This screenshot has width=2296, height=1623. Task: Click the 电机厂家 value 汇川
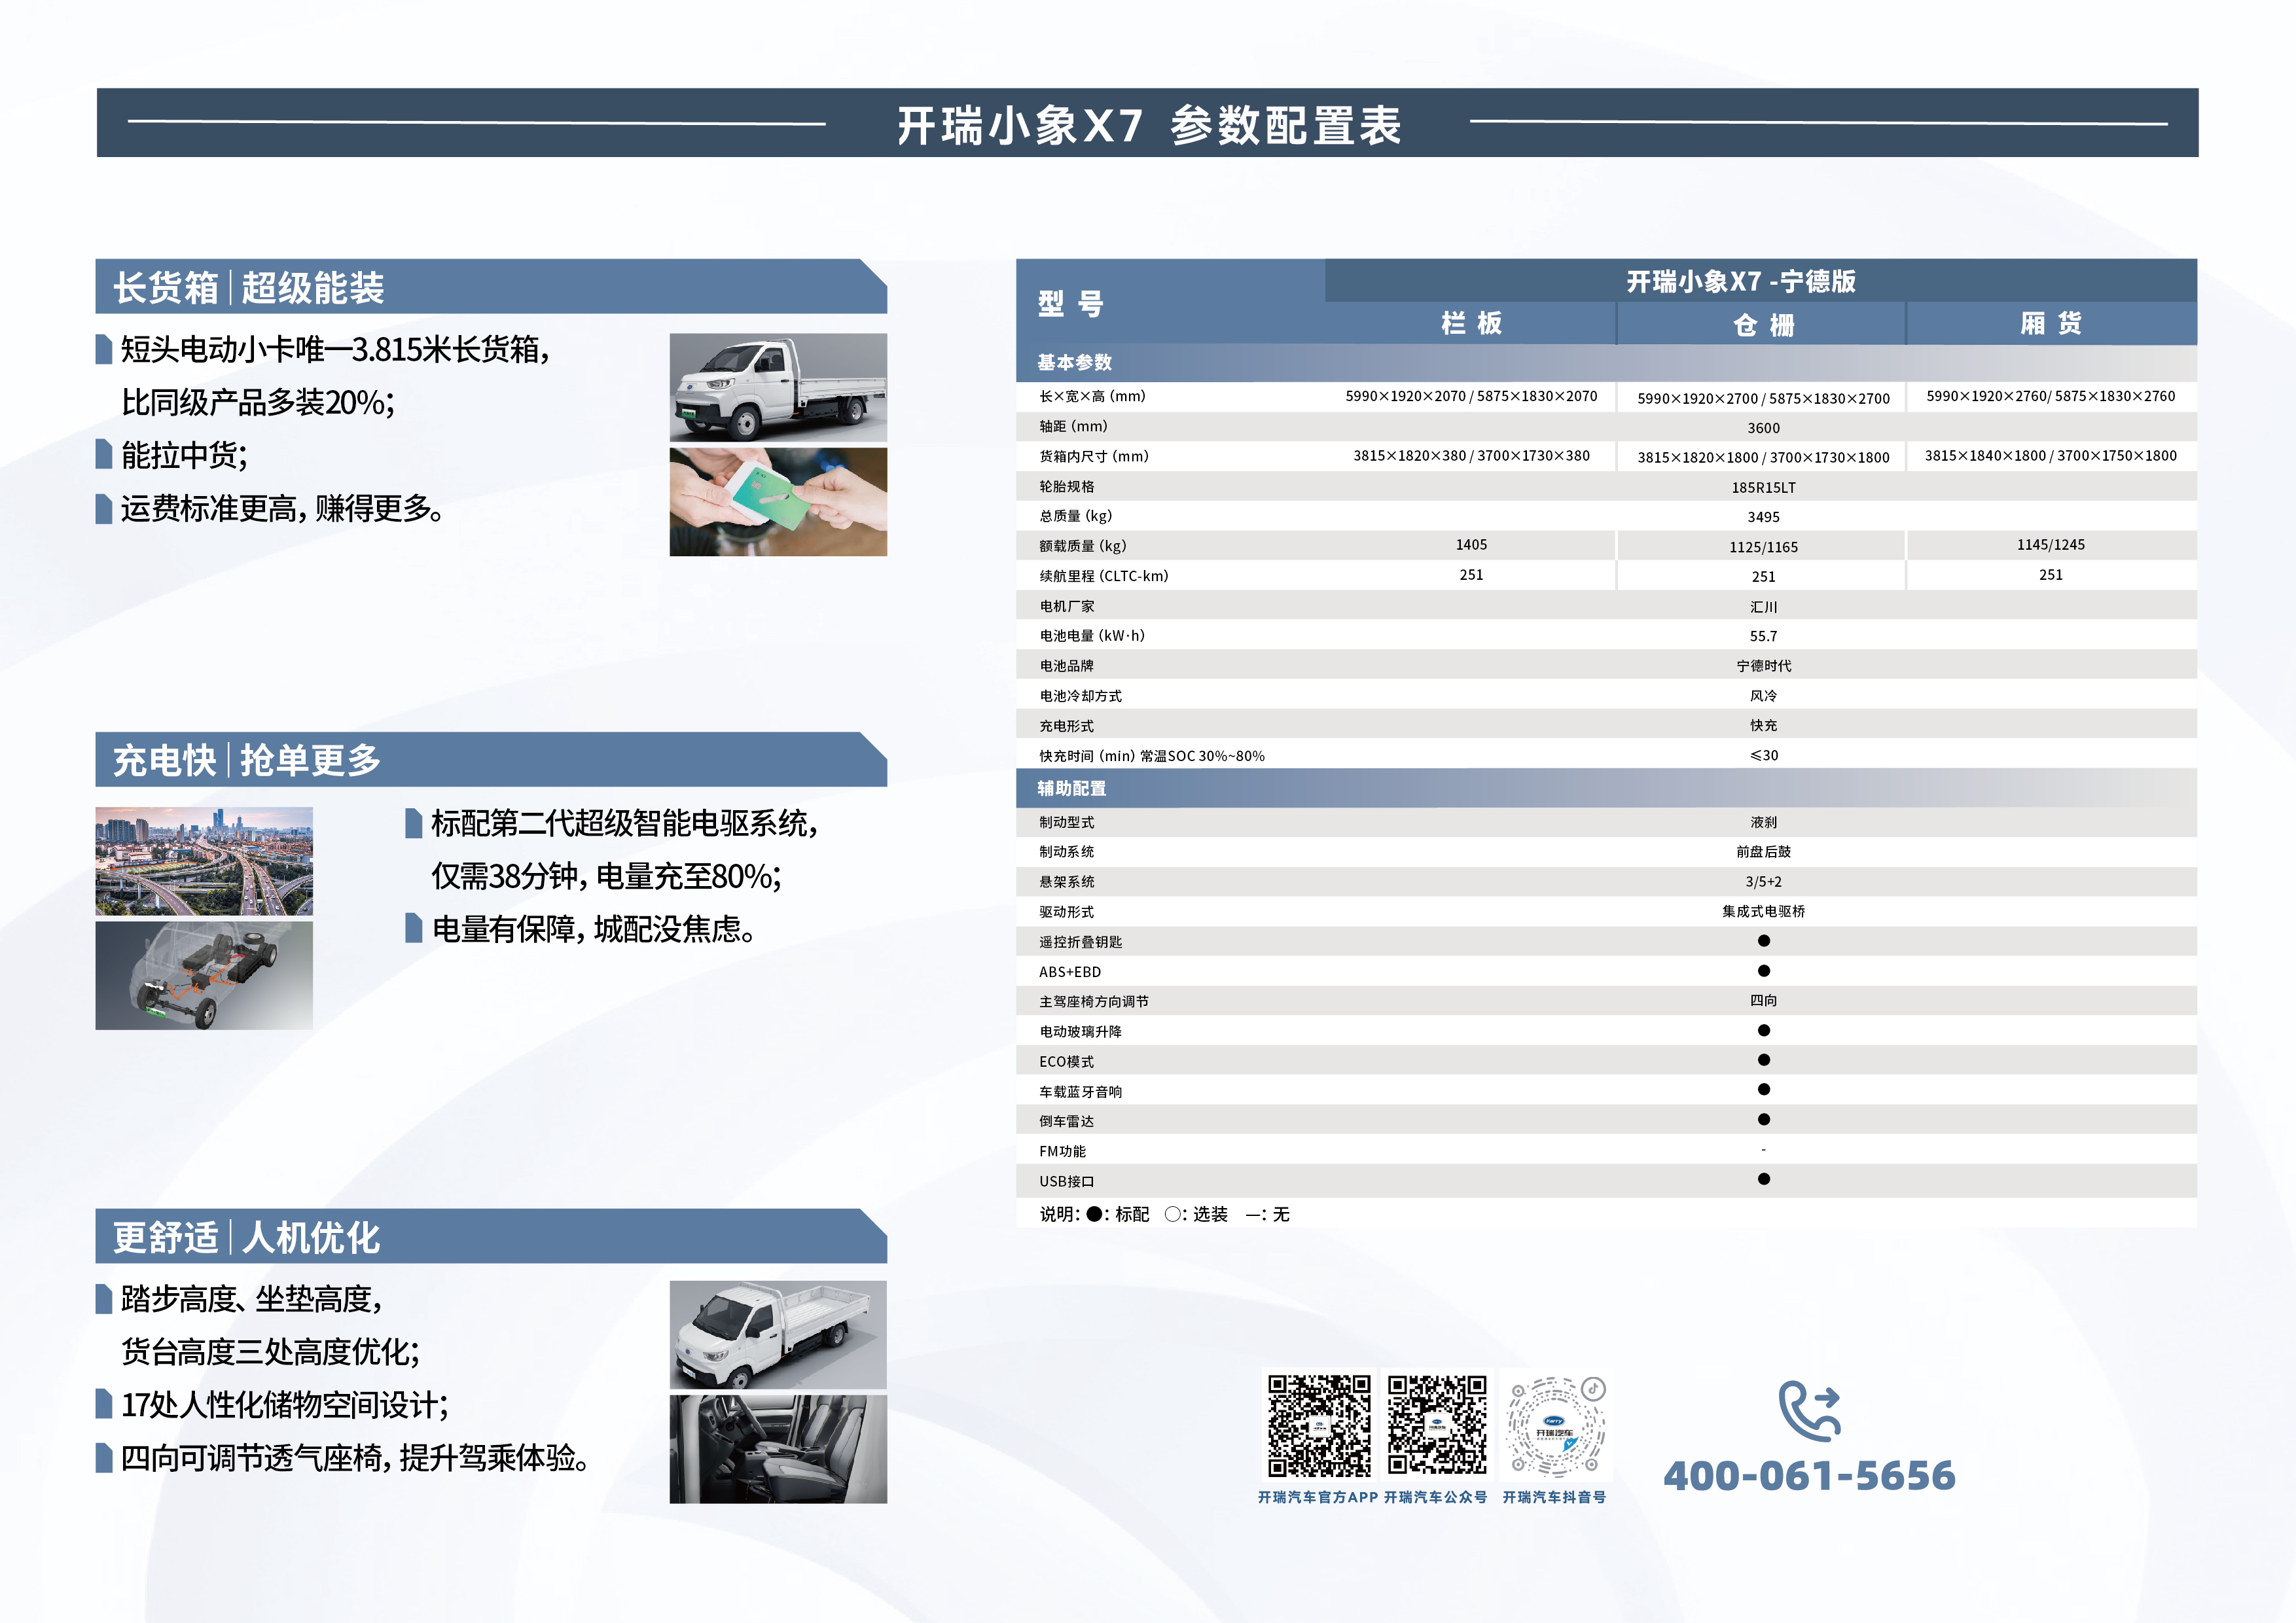coord(1764,607)
